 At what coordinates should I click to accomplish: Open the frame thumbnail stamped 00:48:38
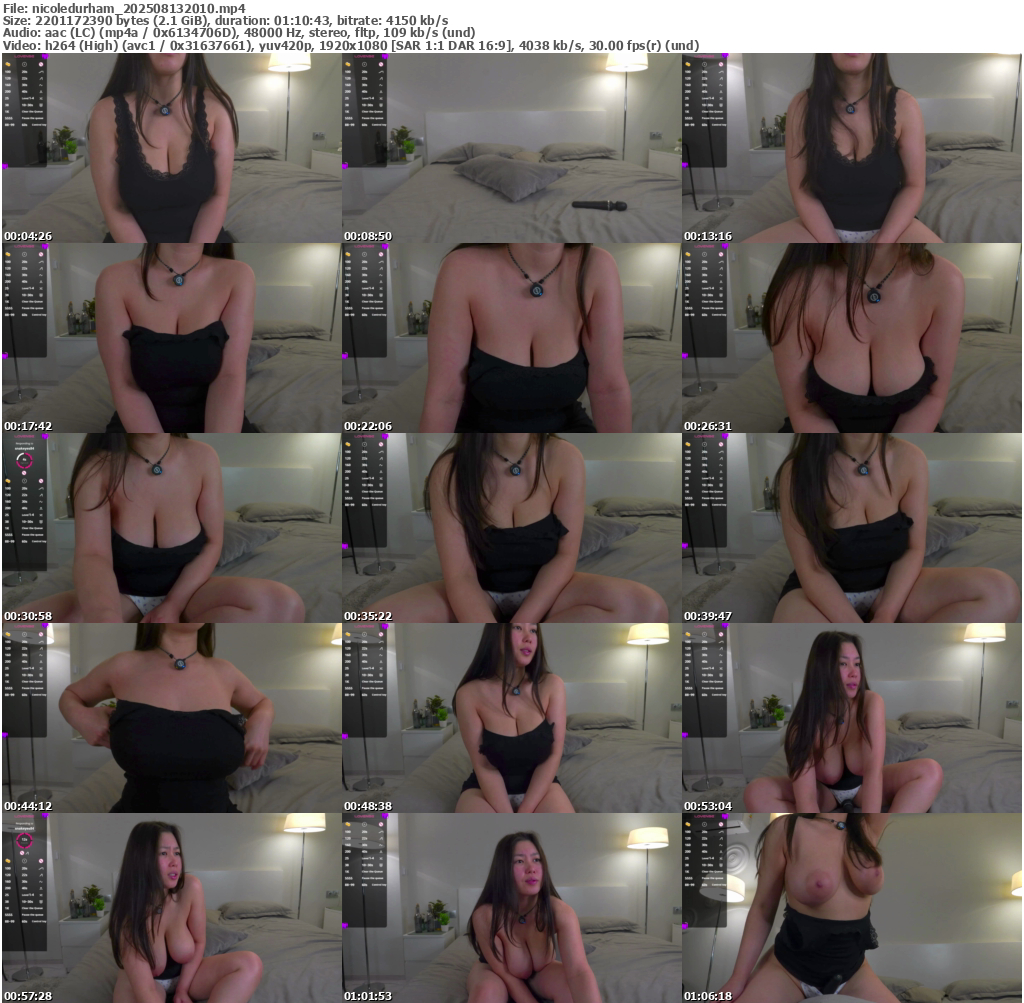tap(511, 718)
